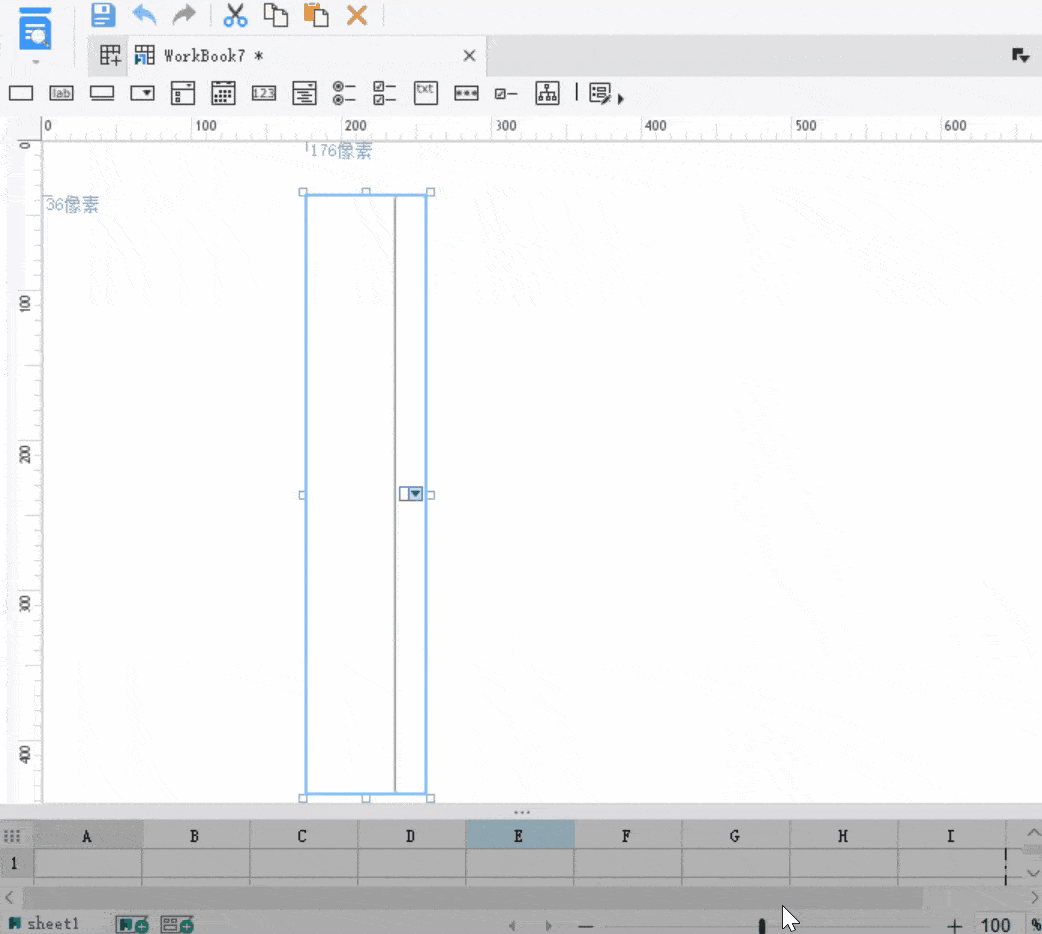1042x934 pixels.
Task: Click the Paste clipboard icon
Action: pos(316,15)
